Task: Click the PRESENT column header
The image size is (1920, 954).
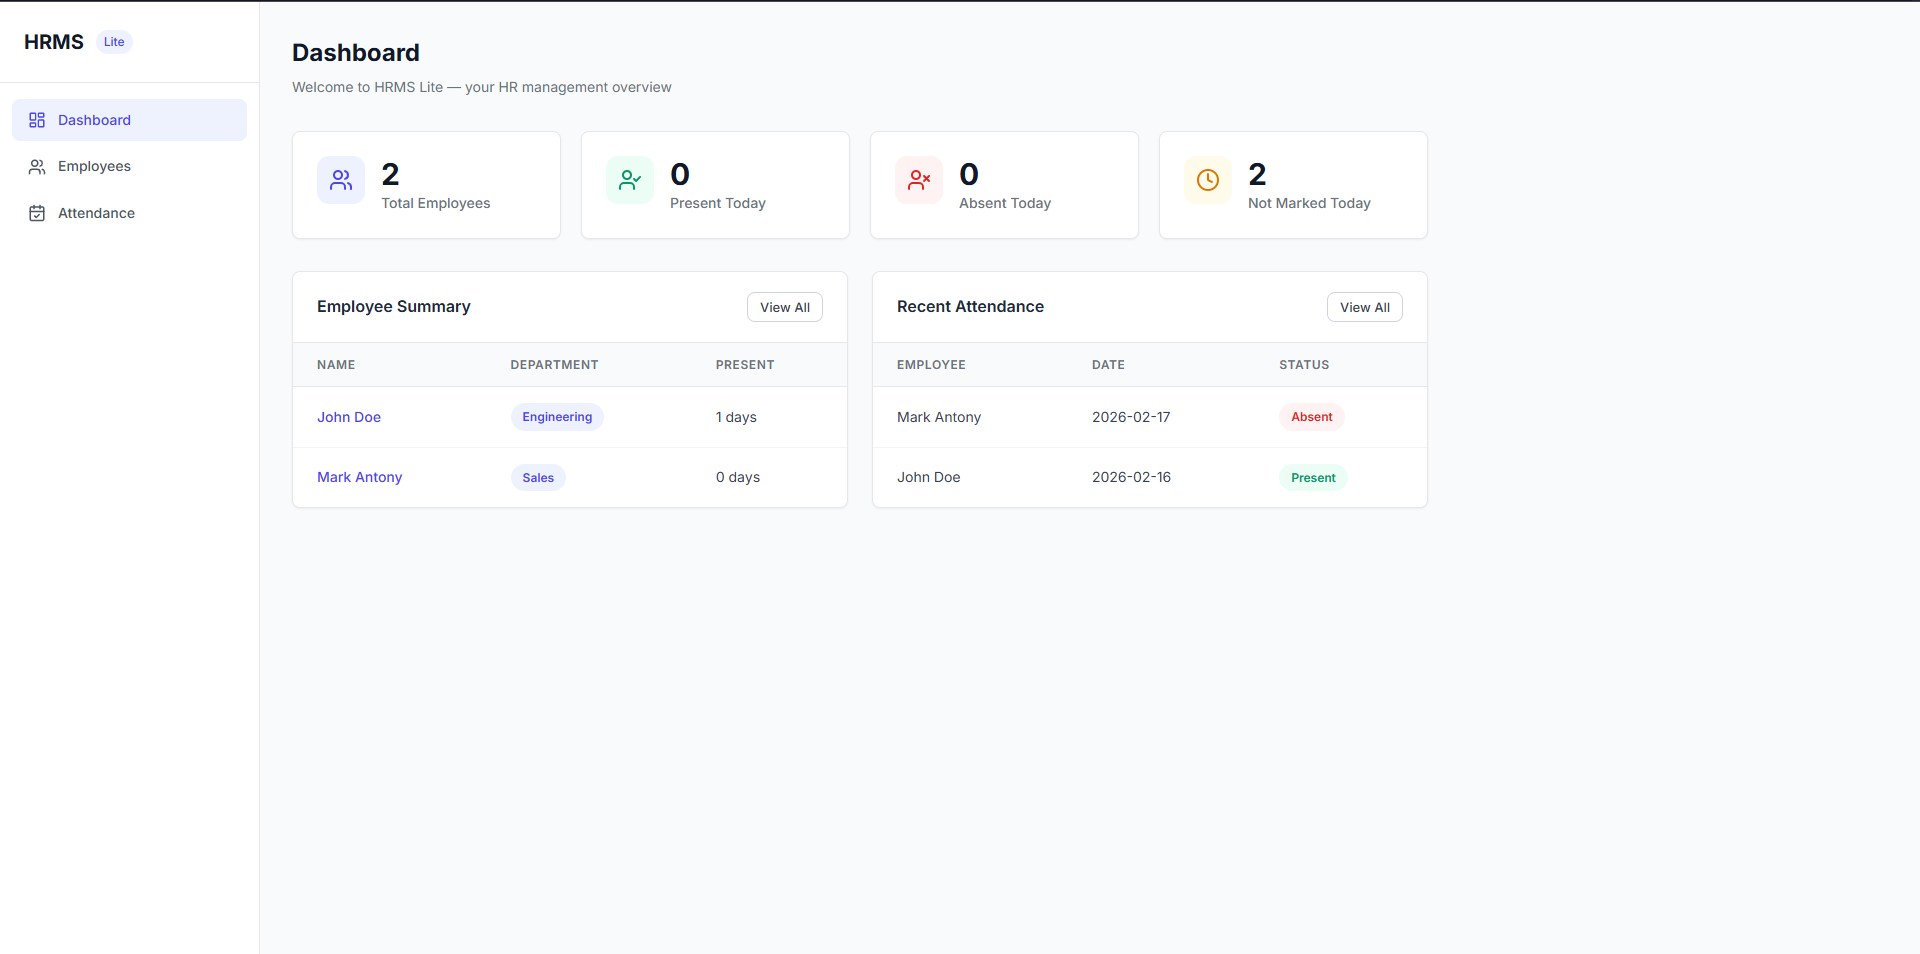Action: coord(745,365)
